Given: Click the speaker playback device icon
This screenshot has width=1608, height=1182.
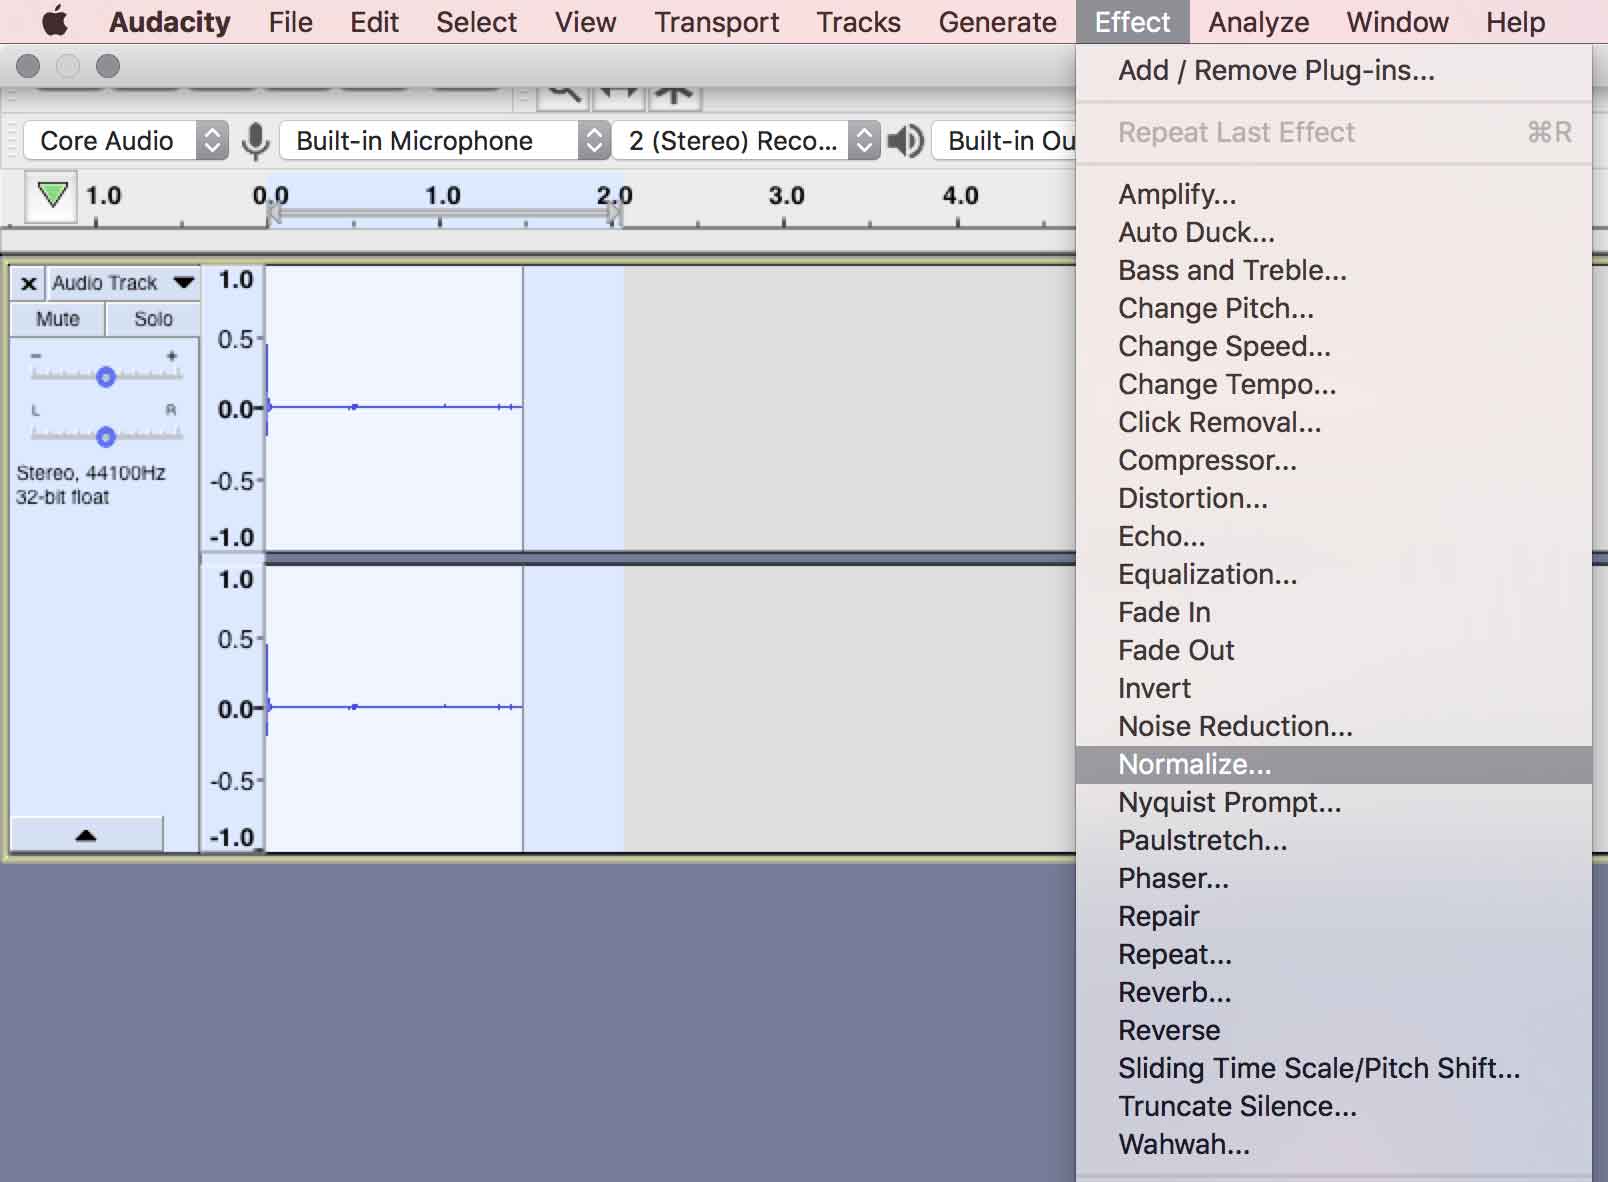Looking at the screenshot, I should pyautogui.click(x=905, y=141).
